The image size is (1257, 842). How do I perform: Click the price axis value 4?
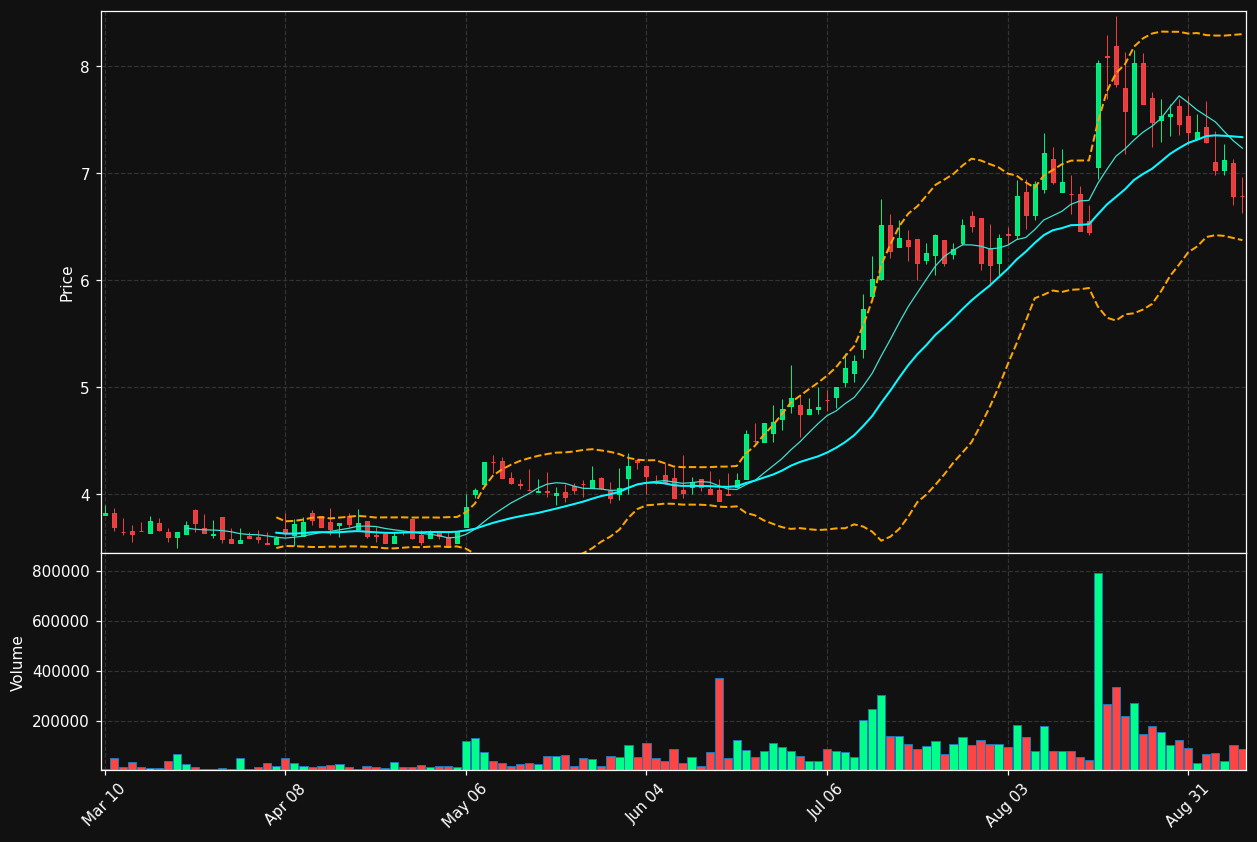85,495
